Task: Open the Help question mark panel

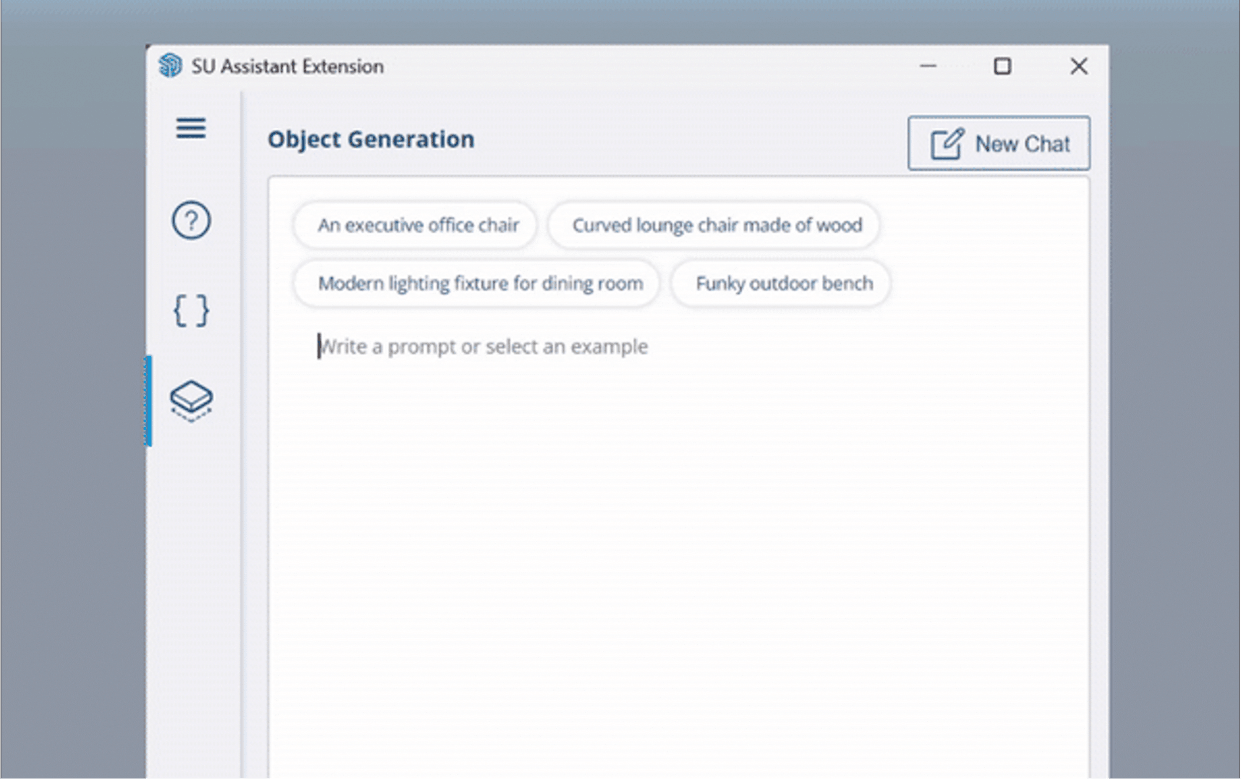Action: pyautogui.click(x=191, y=220)
